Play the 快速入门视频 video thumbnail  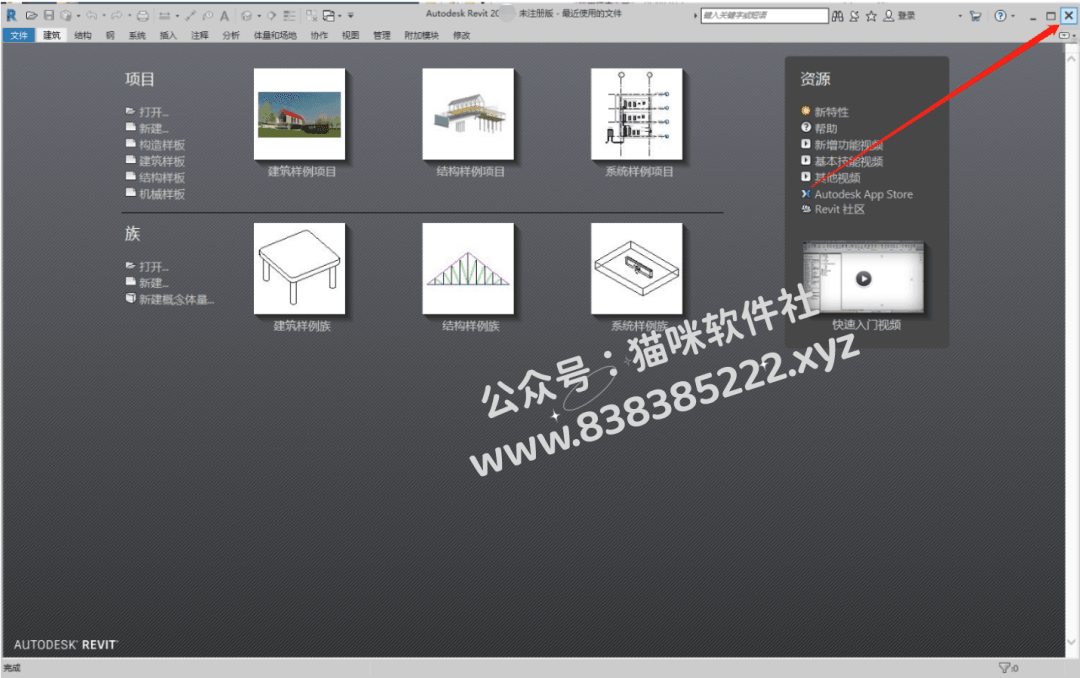pos(863,278)
